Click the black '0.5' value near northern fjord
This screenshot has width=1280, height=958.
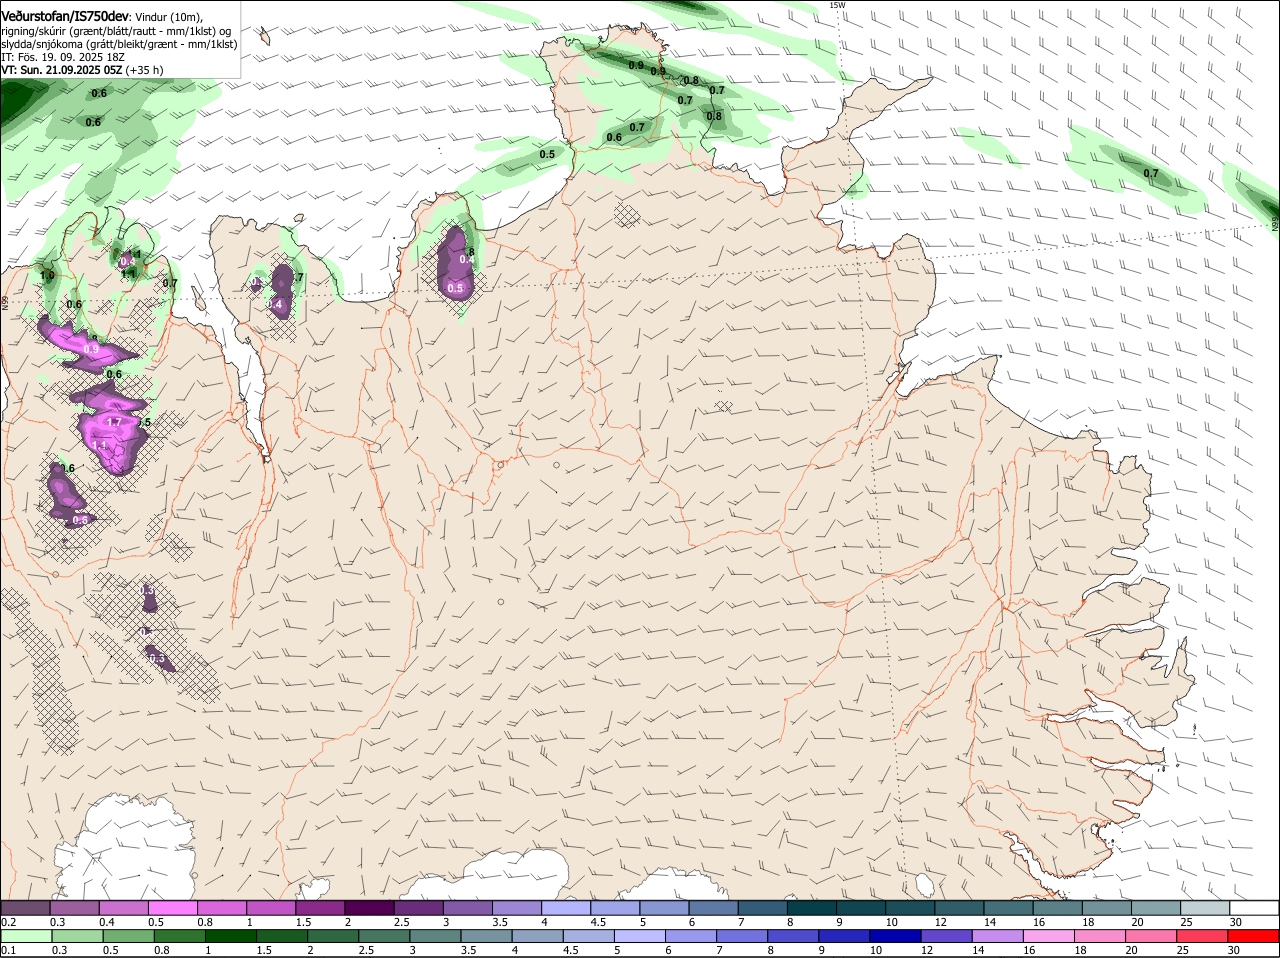(547, 154)
